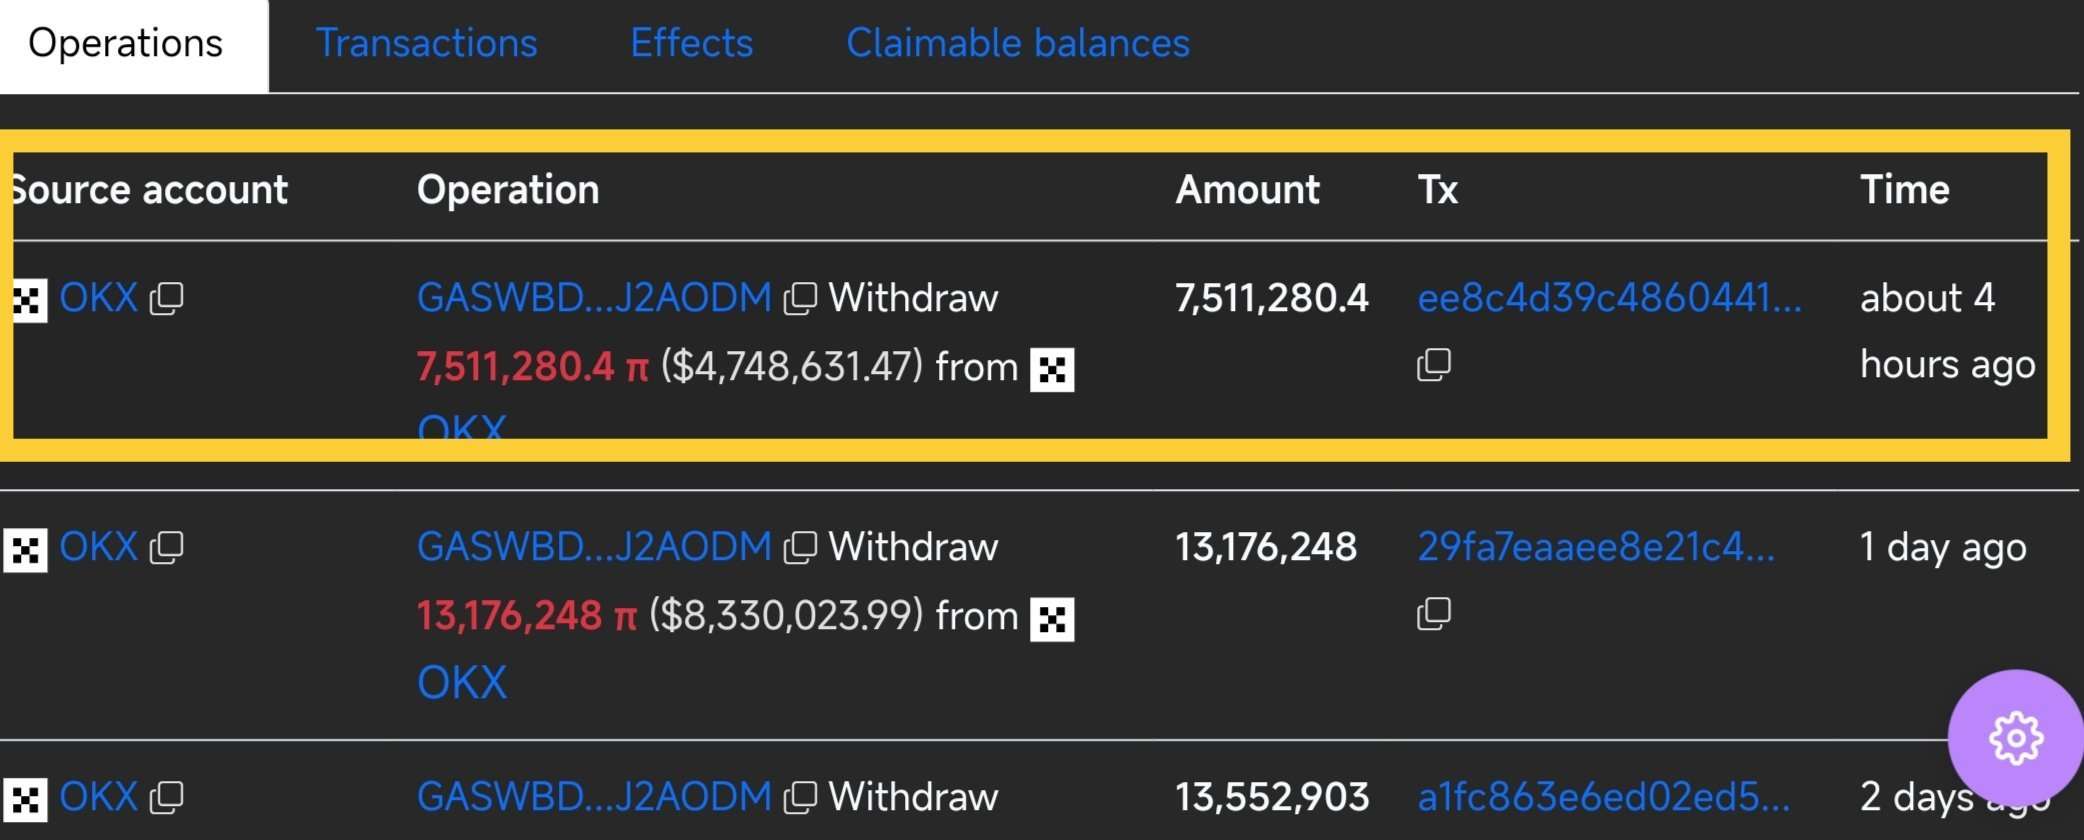Copy GASWBD...J2AODM address in first operation
Image resolution: width=2084 pixels, height=840 pixels.
click(800, 299)
